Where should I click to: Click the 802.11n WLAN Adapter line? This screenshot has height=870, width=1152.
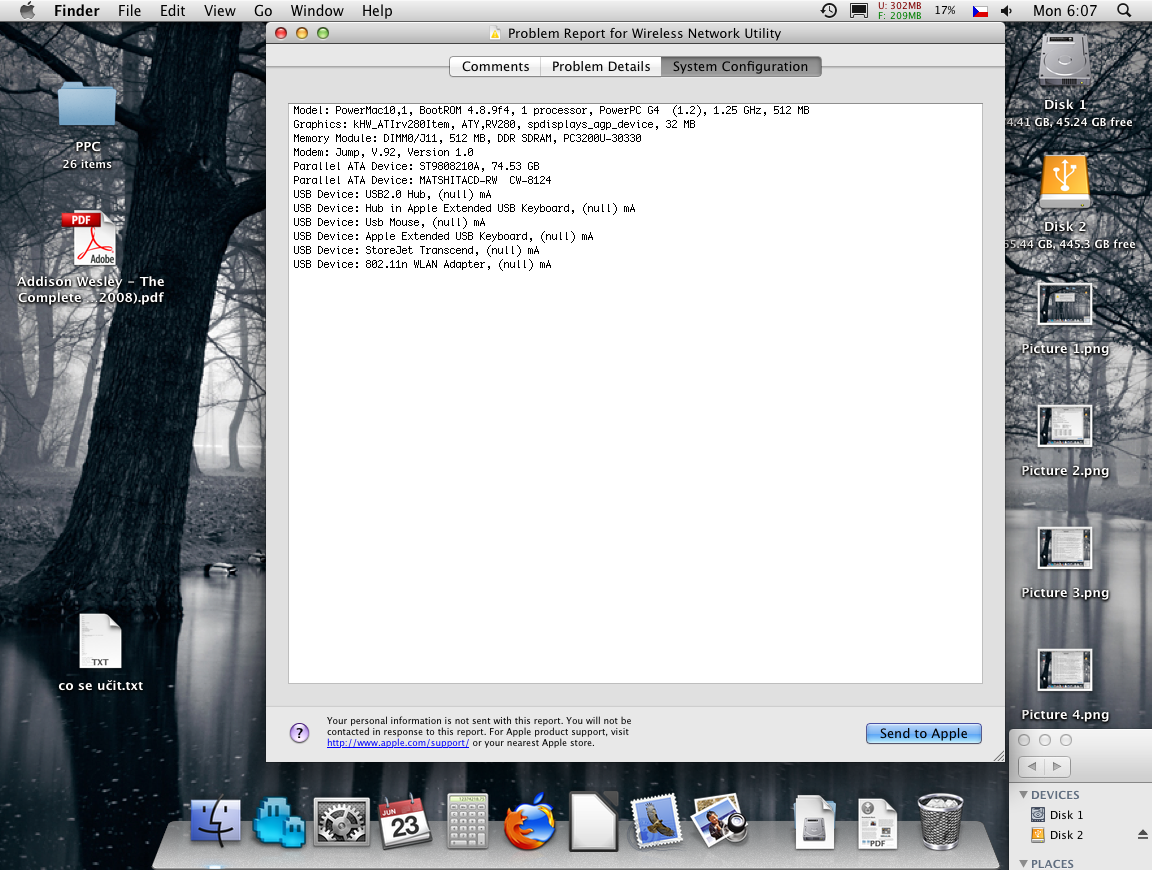click(422, 264)
